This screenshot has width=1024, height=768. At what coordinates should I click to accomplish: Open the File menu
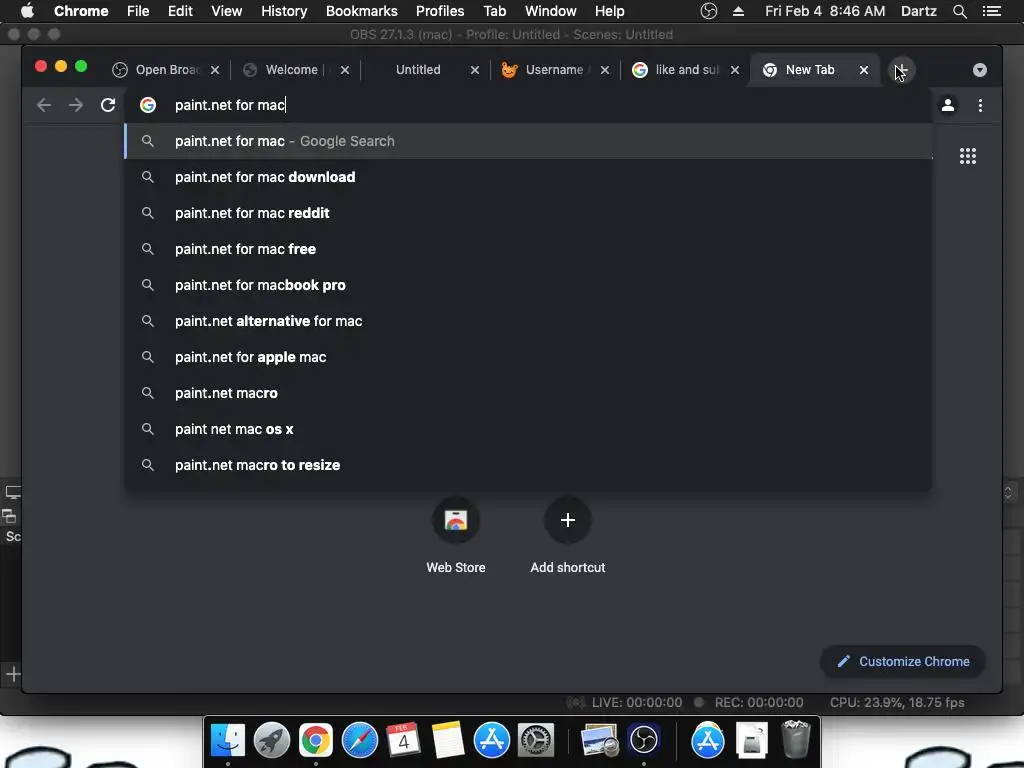tap(138, 11)
